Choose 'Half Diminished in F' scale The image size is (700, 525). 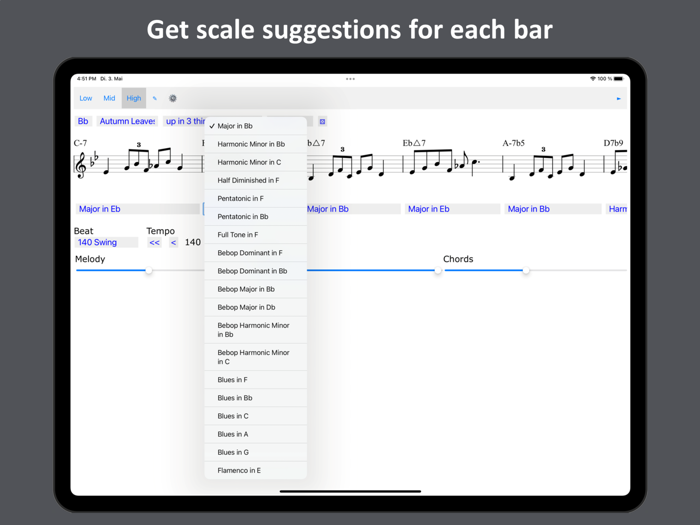coord(255,180)
